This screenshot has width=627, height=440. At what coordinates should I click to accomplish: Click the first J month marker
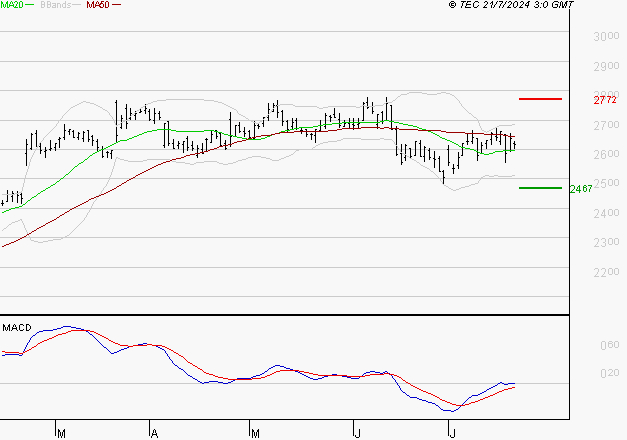click(x=358, y=433)
